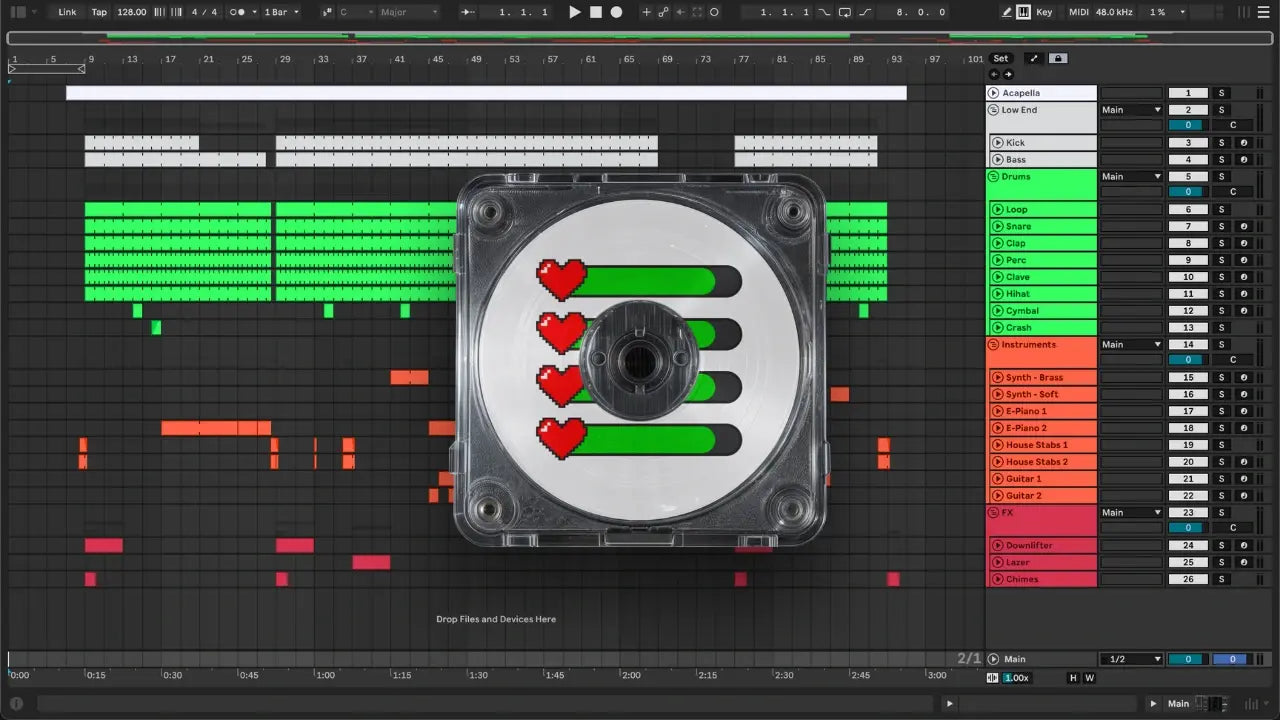Click the Arrangement Record button
This screenshot has width=1280, height=720.
point(617,12)
